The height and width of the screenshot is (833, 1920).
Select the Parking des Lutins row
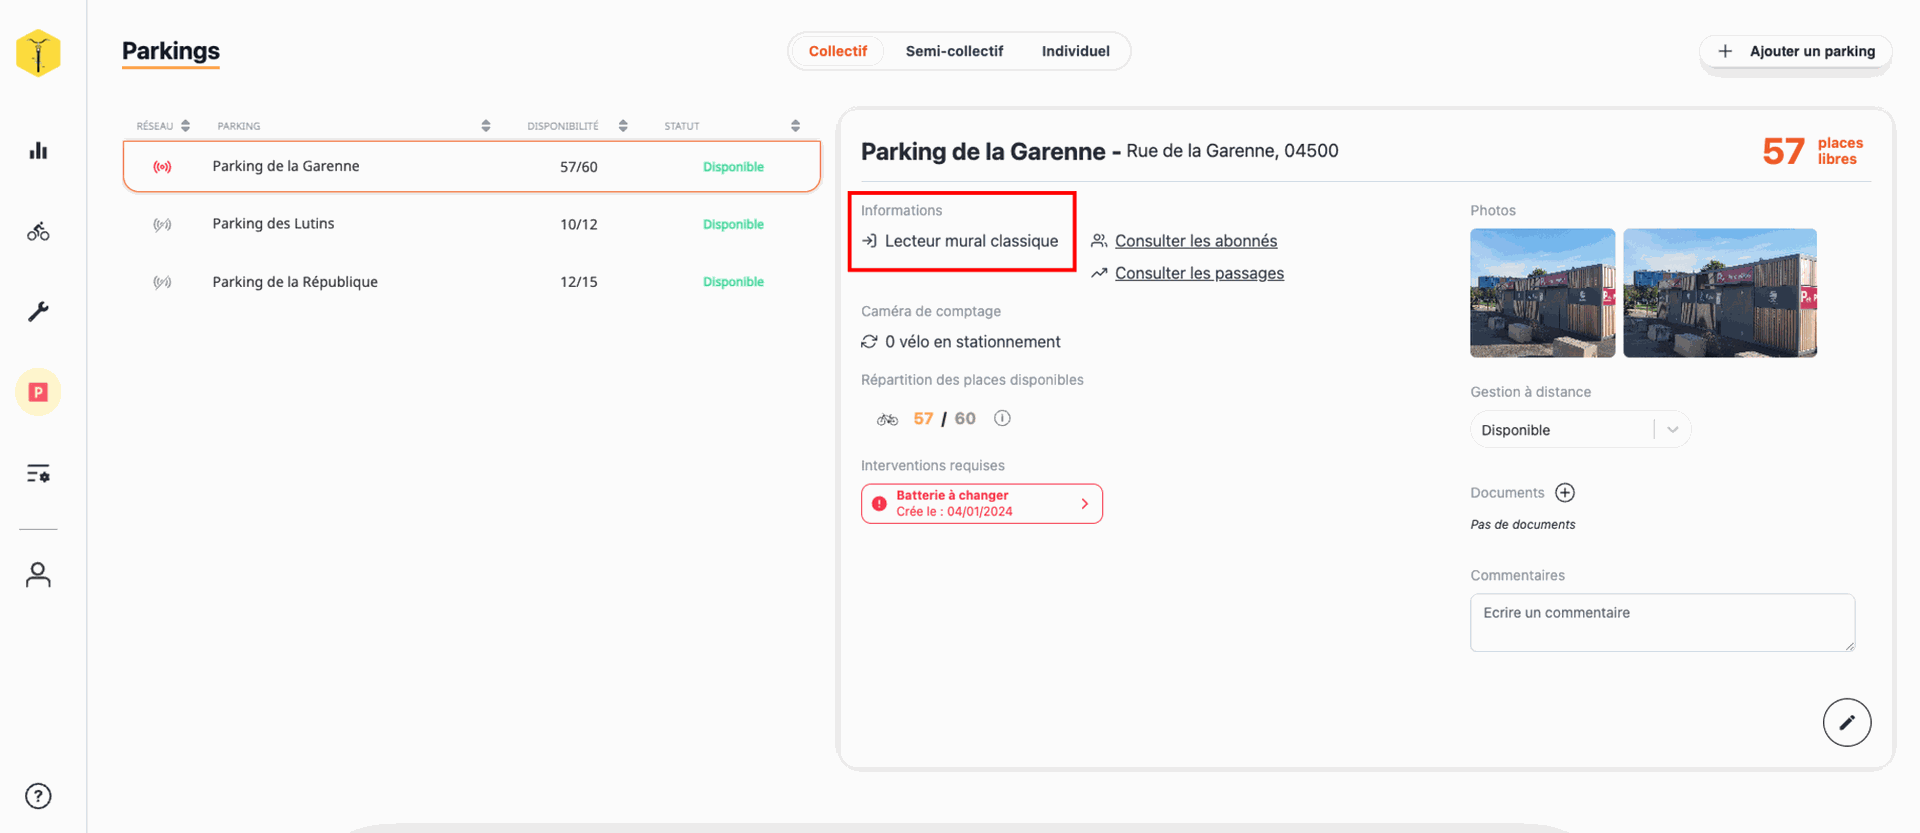click(x=472, y=224)
